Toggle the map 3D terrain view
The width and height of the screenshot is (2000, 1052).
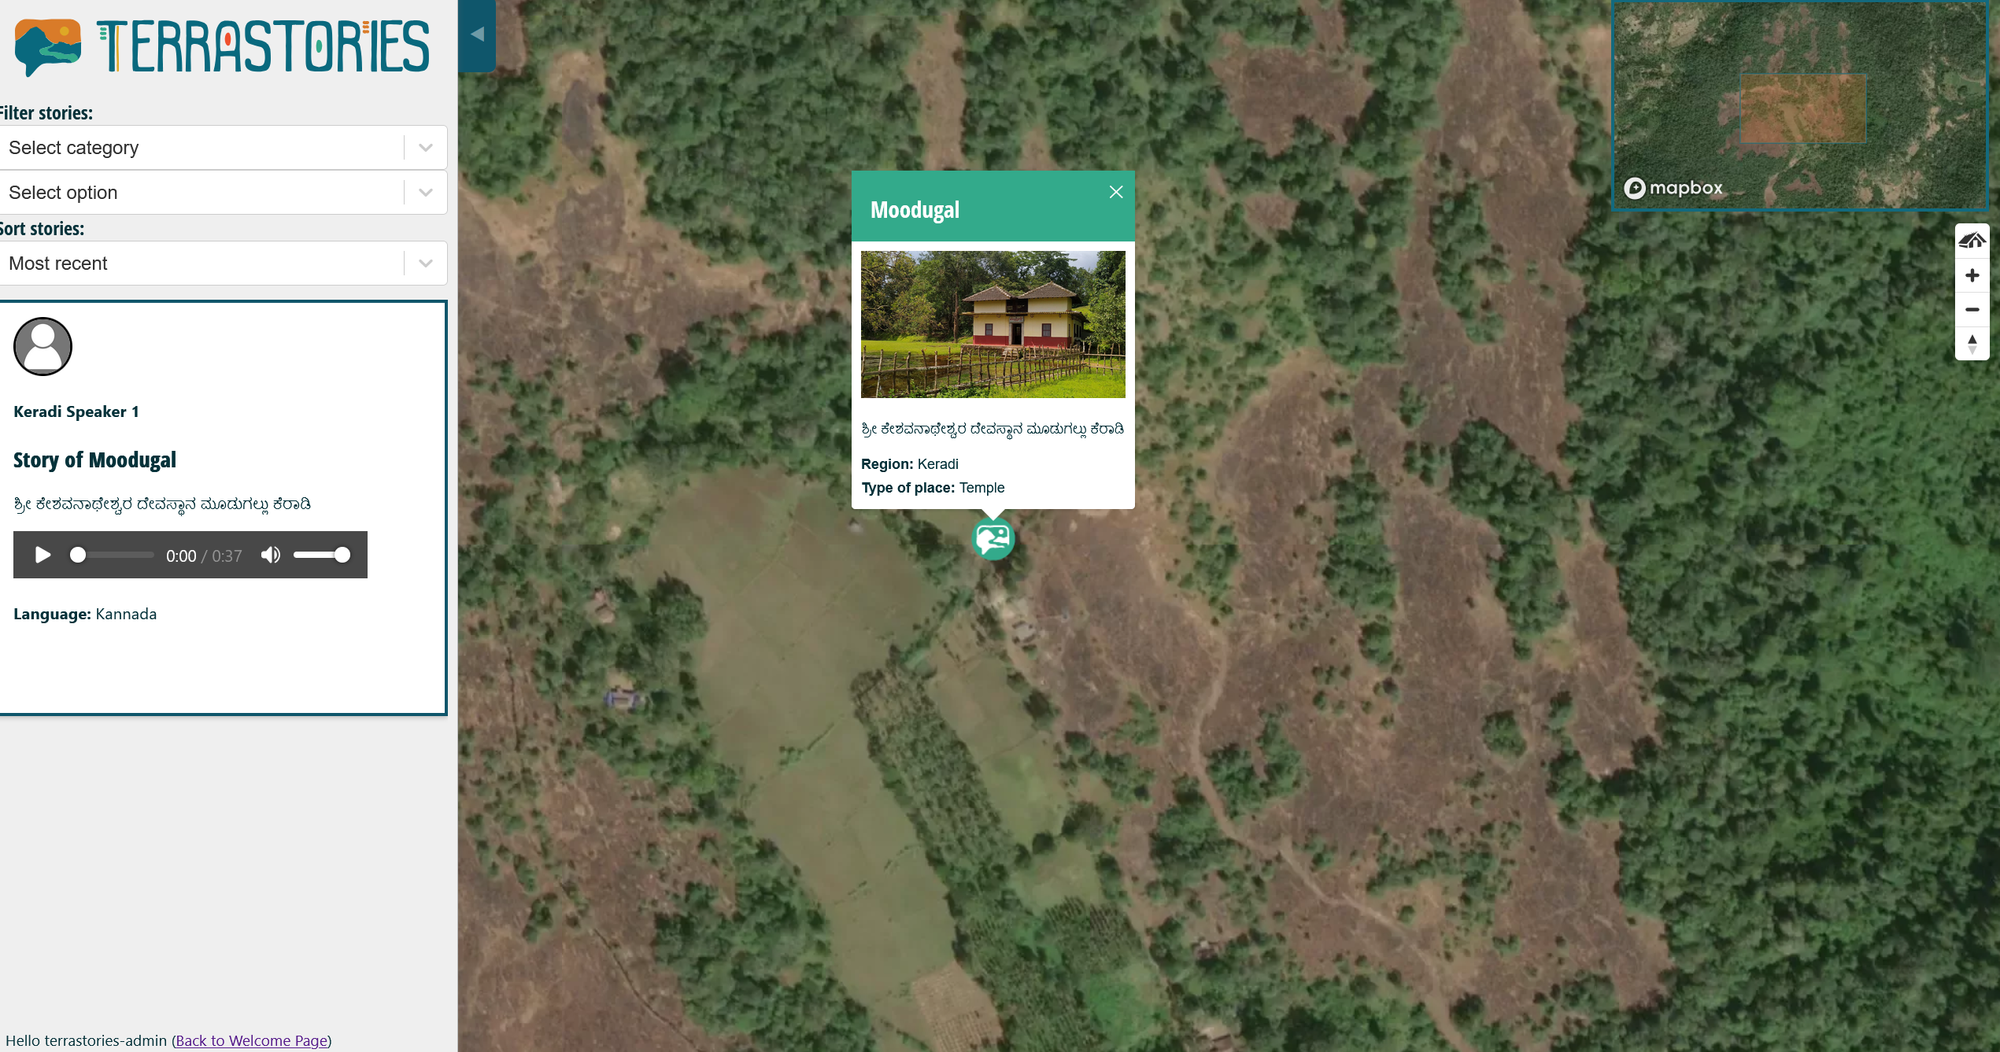coord(1972,240)
